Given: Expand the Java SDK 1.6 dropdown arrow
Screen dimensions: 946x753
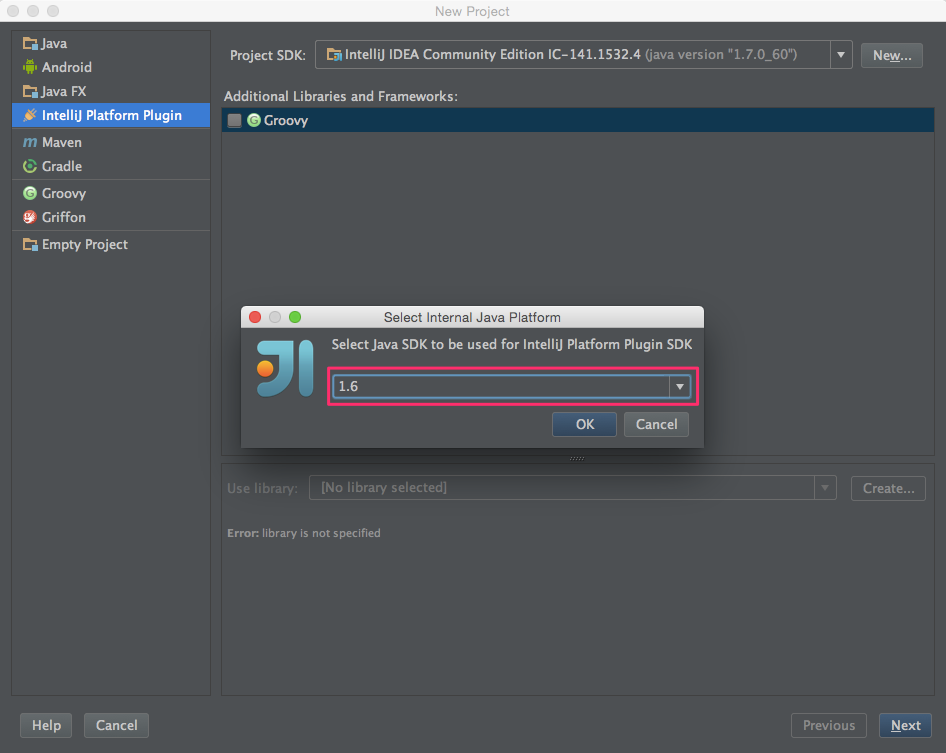Looking at the screenshot, I should pos(679,386).
